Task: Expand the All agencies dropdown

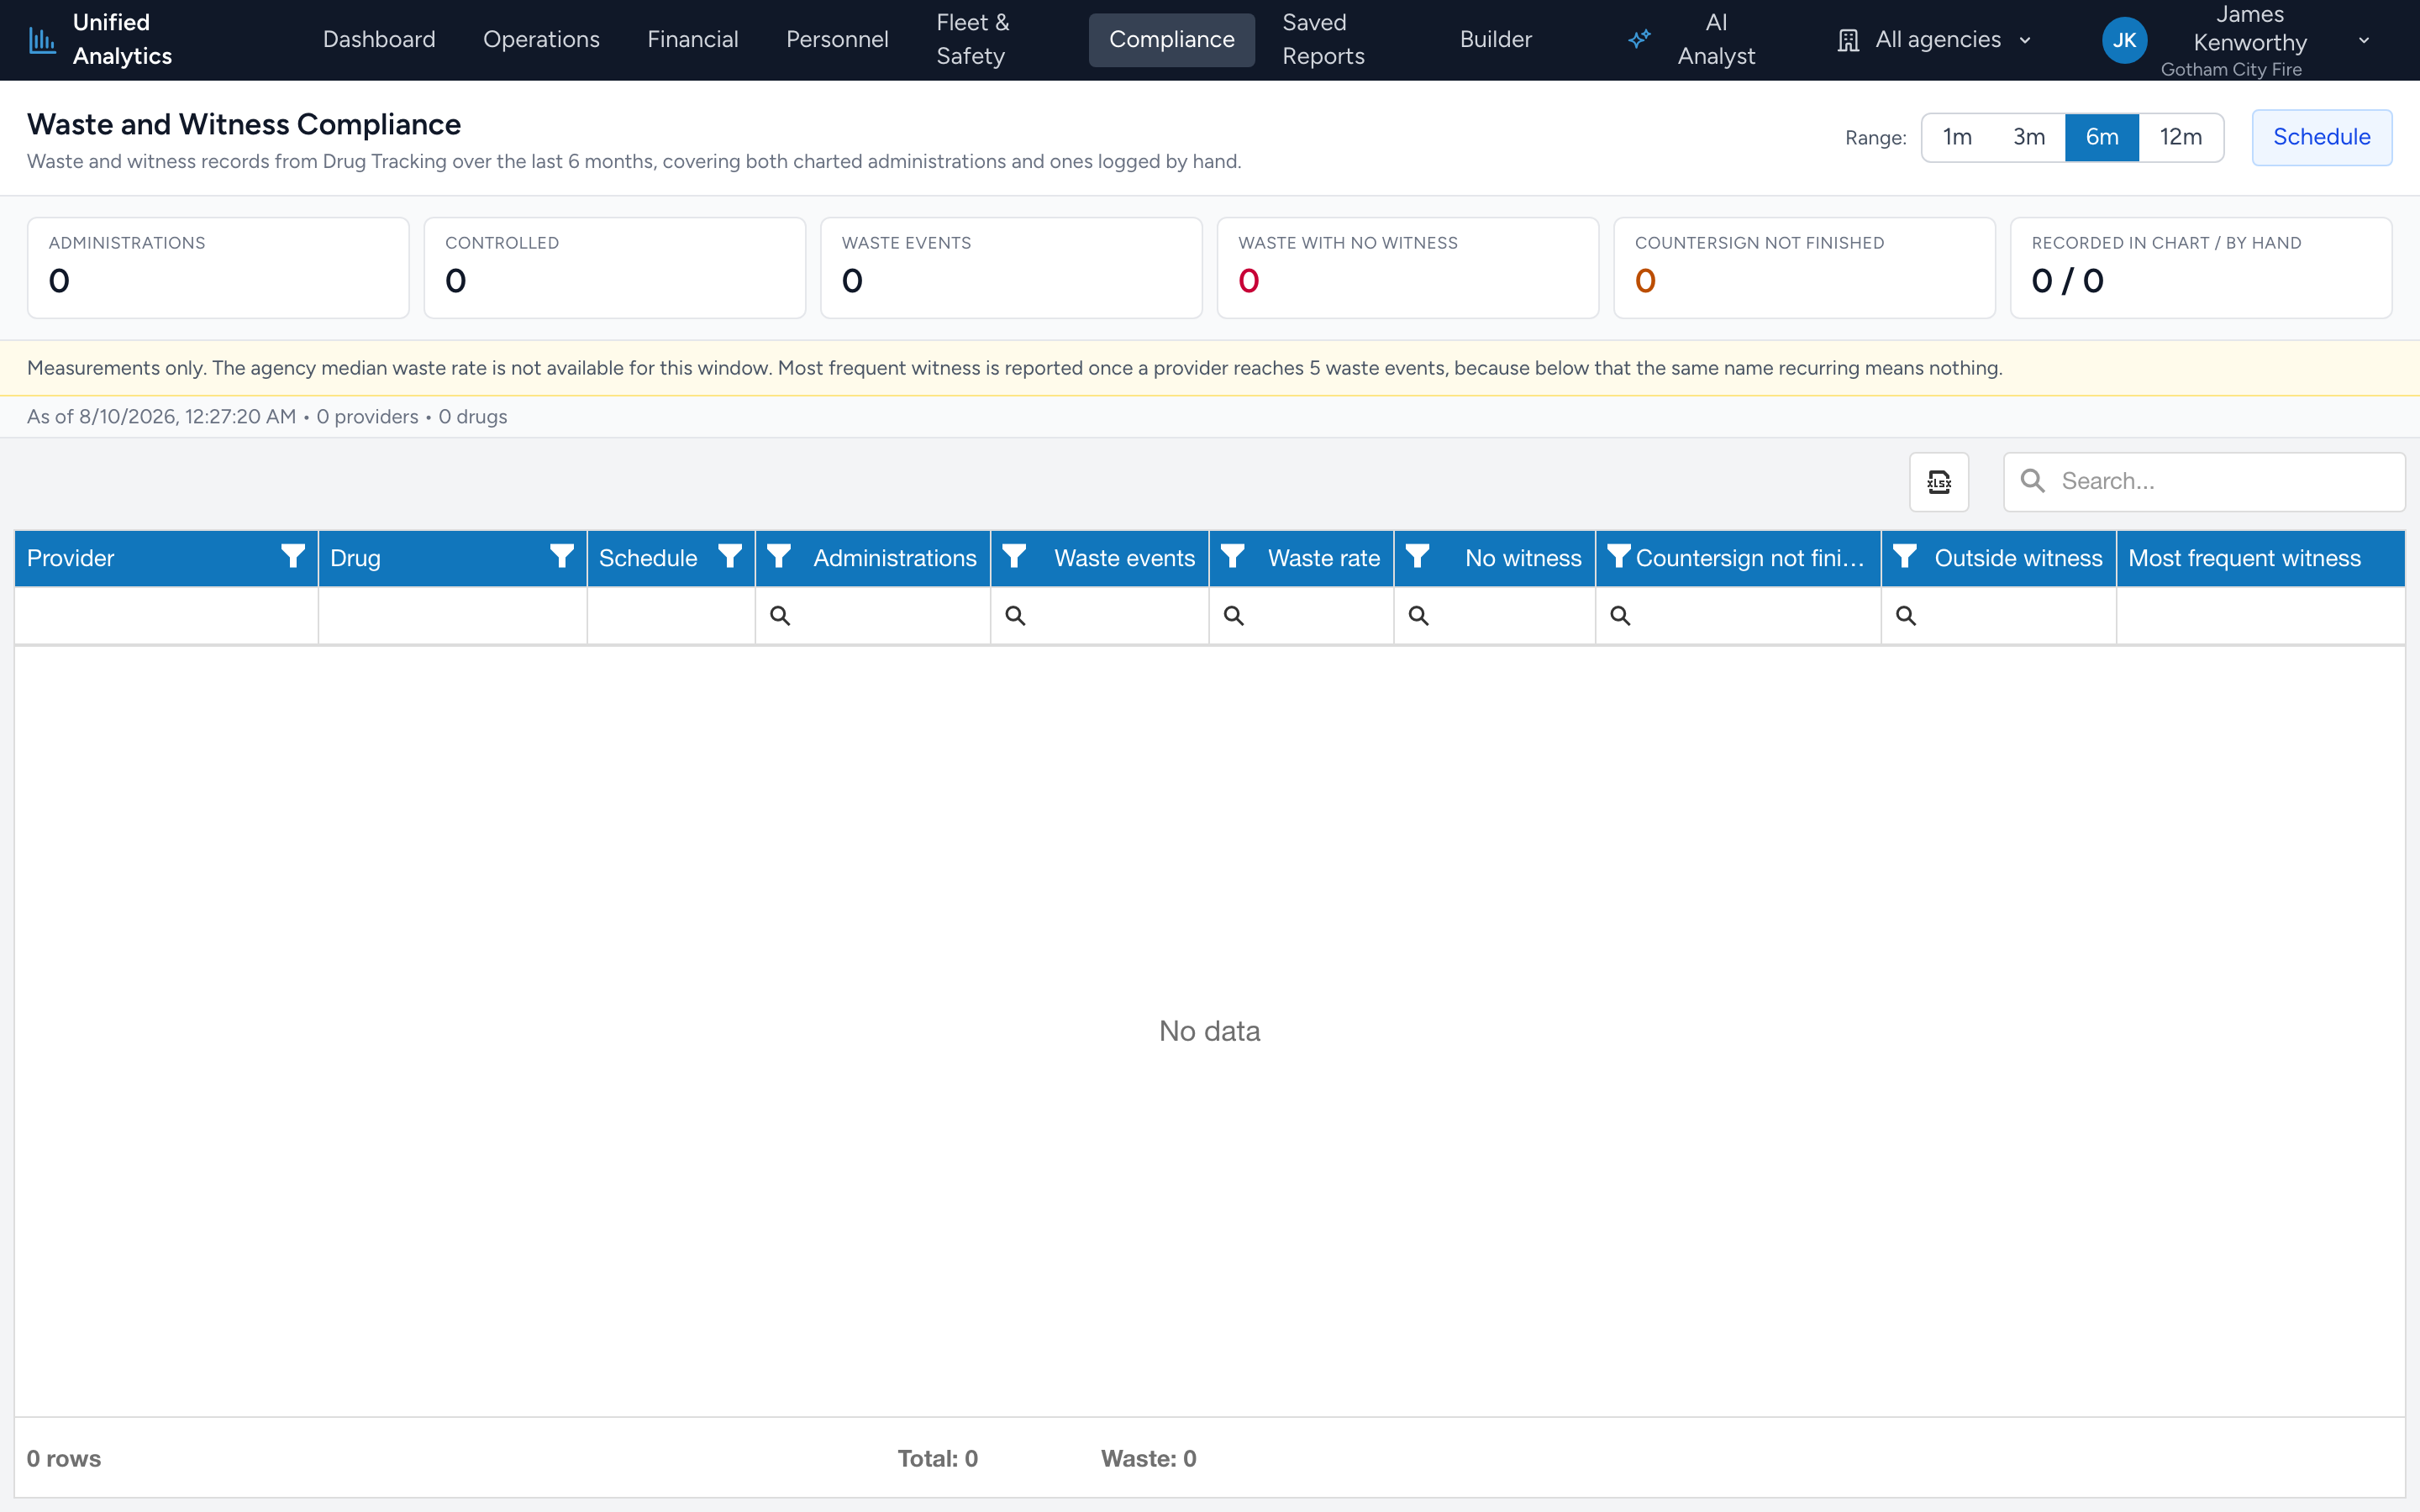Action: pos(1935,40)
